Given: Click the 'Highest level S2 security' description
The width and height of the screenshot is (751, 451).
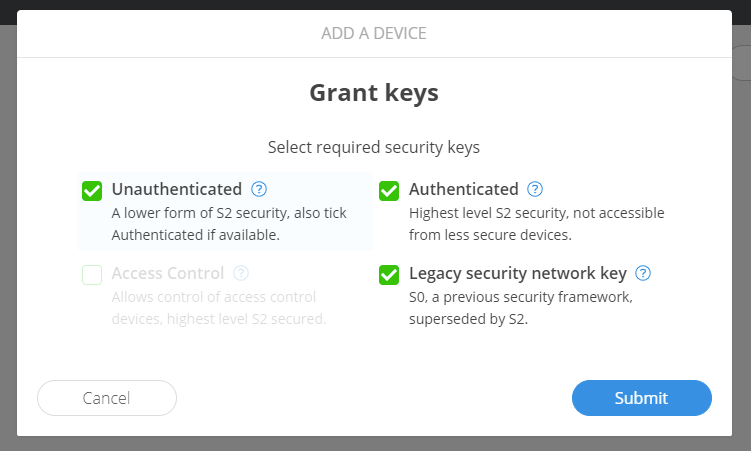Looking at the screenshot, I should 536,223.
